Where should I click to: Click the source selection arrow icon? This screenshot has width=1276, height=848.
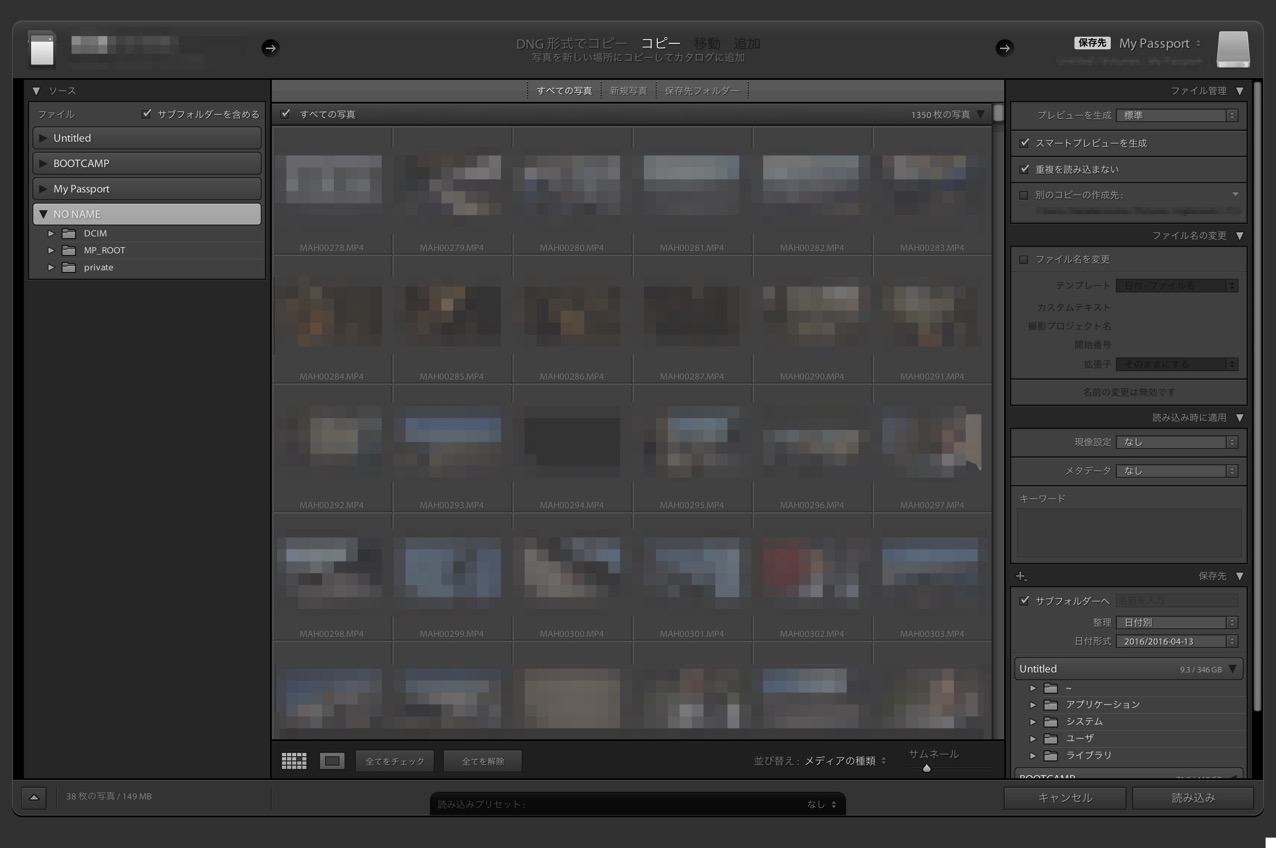pyautogui.click(x=270, y=48)
